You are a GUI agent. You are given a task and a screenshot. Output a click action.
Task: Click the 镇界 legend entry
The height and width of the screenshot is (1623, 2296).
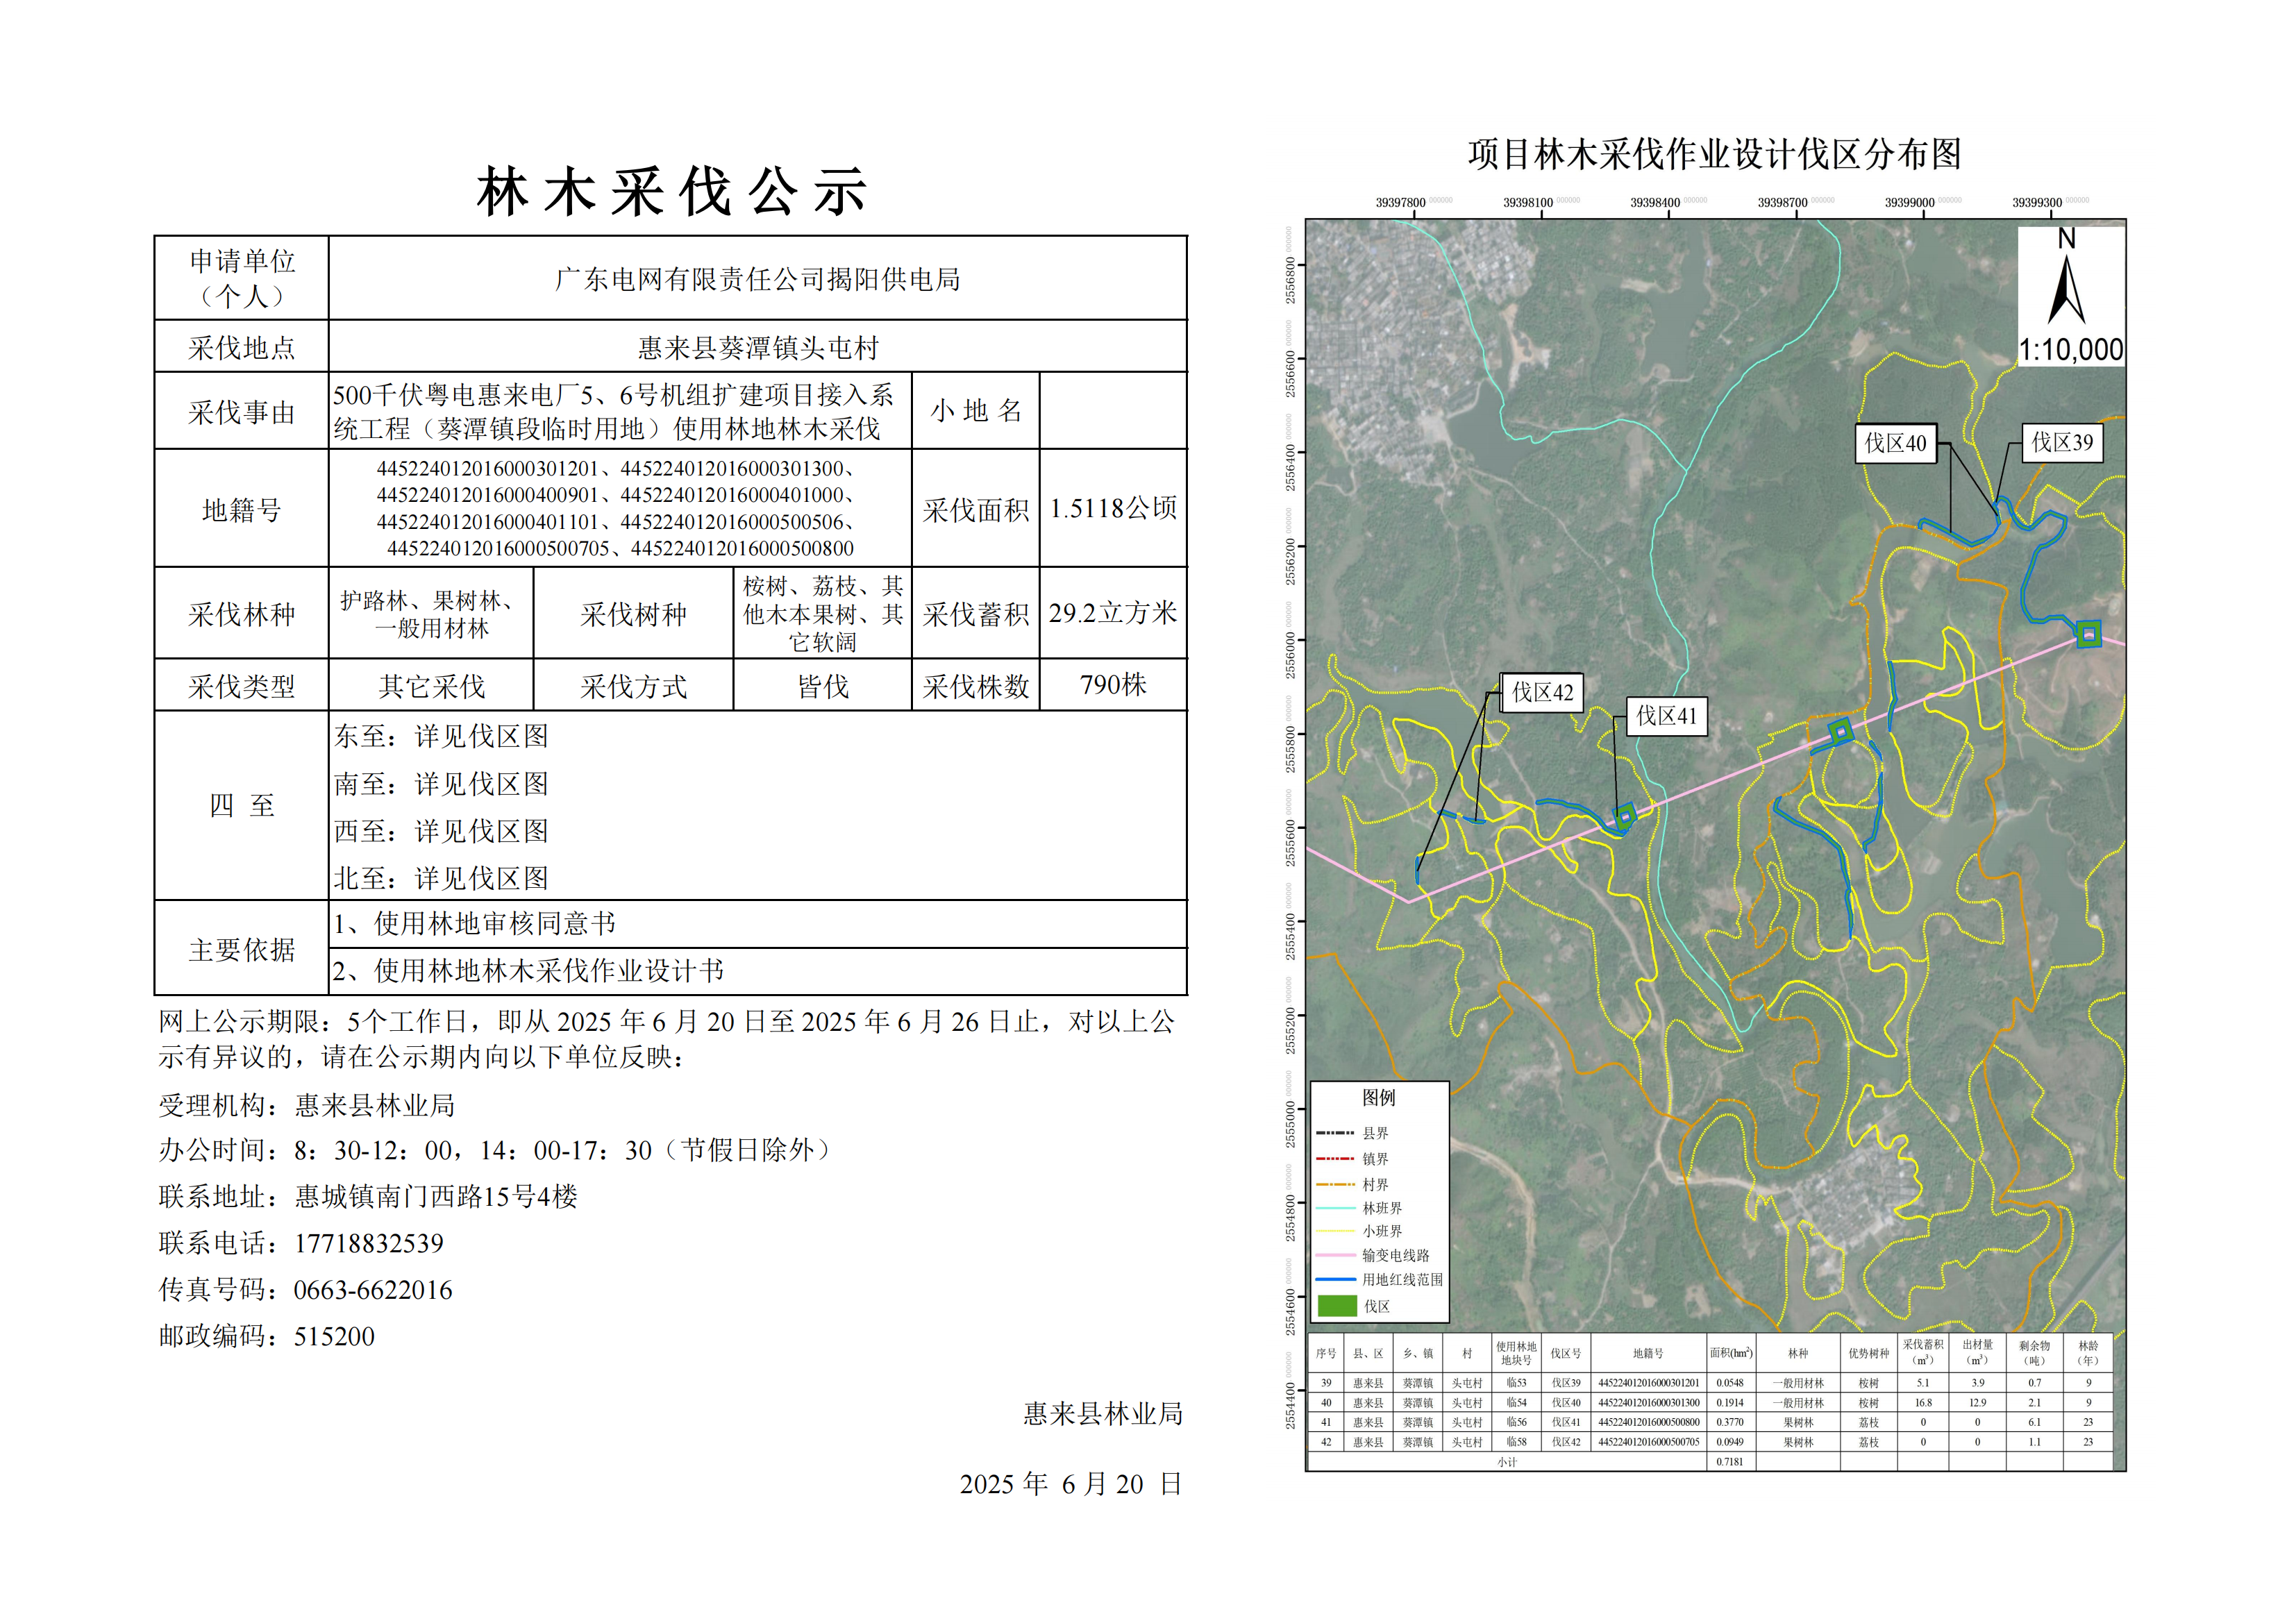click(1353, 1159)
